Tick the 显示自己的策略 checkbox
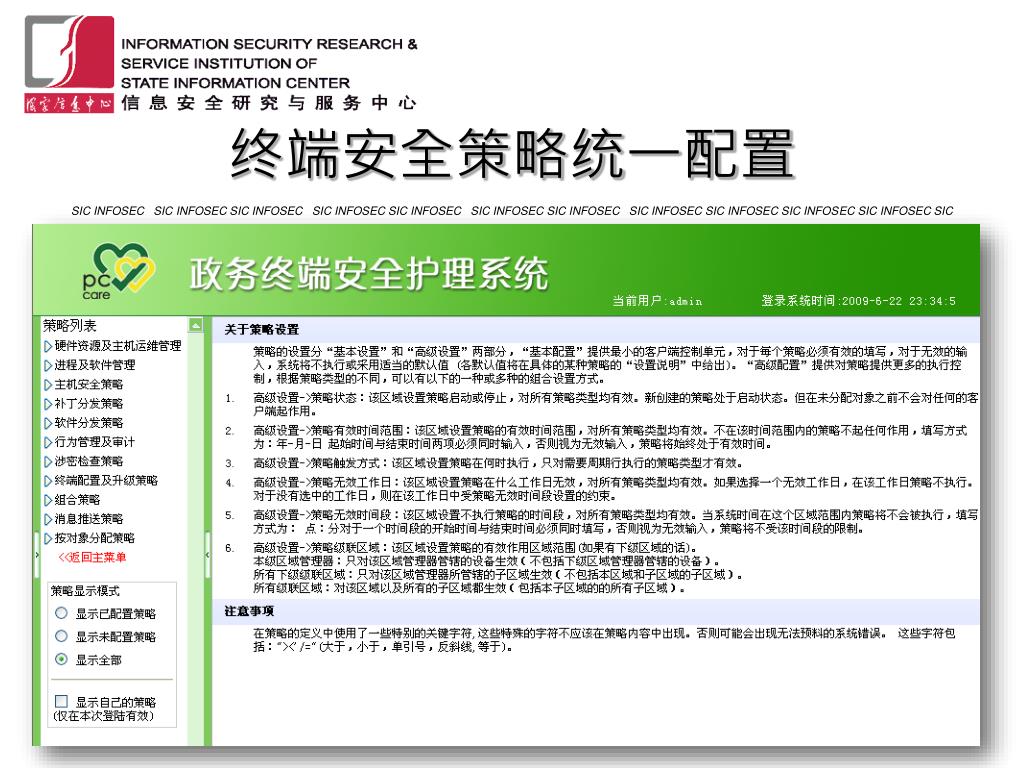The image size is (1024, 768). coord(61,701)
